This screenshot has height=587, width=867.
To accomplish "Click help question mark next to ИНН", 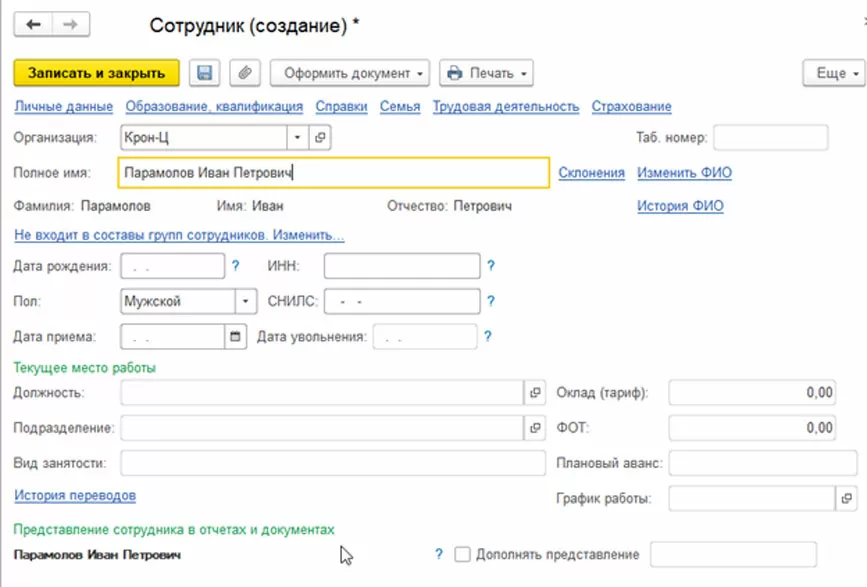I will coord(491,266).
